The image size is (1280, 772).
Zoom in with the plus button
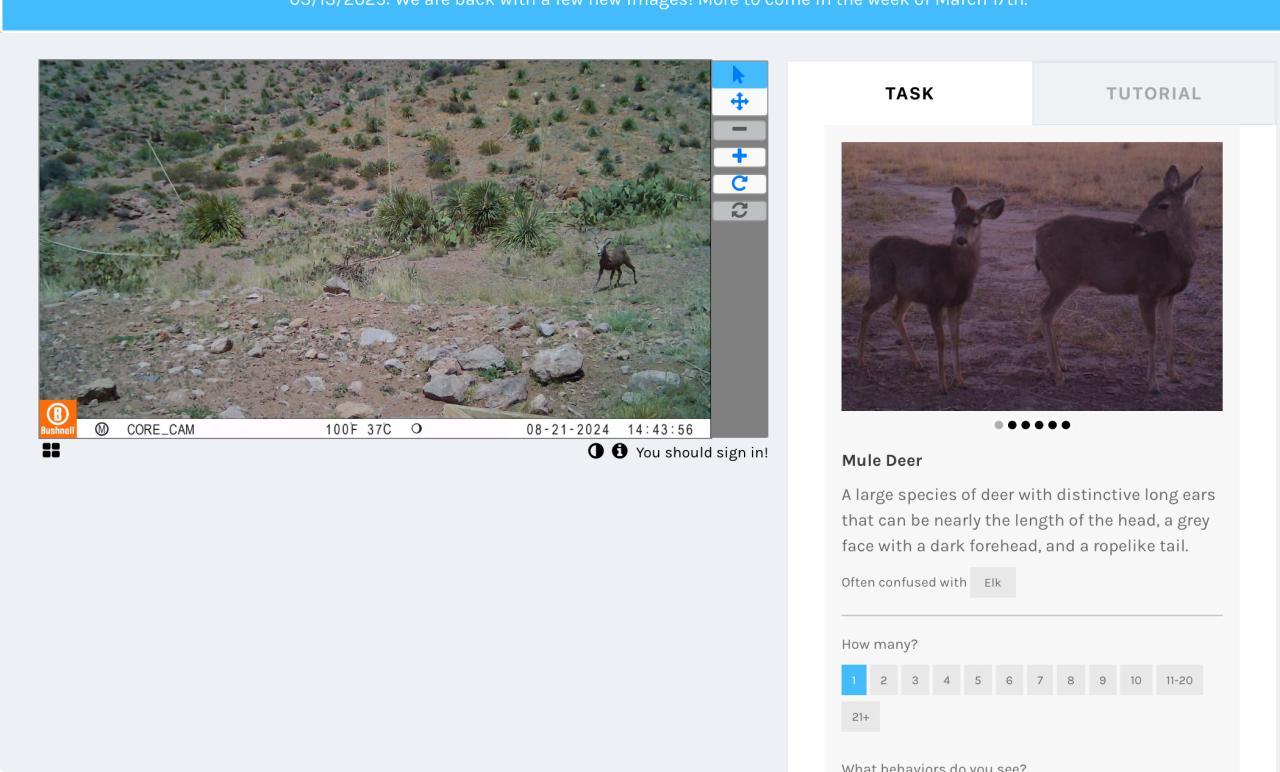click(739, 157)
